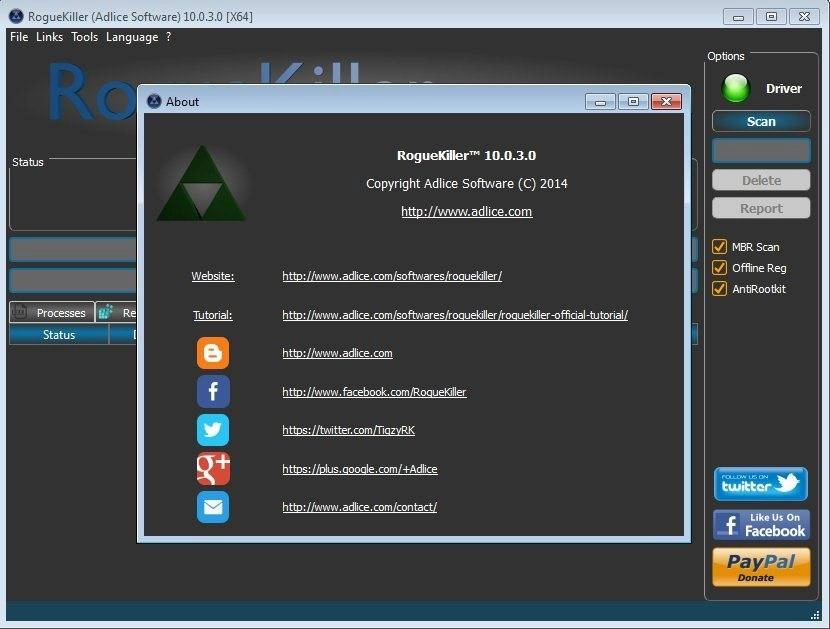830x629 pixels.
Task: Click Like Us On Facebook badge
Action: pyautogui.click(x=761, y=525)
